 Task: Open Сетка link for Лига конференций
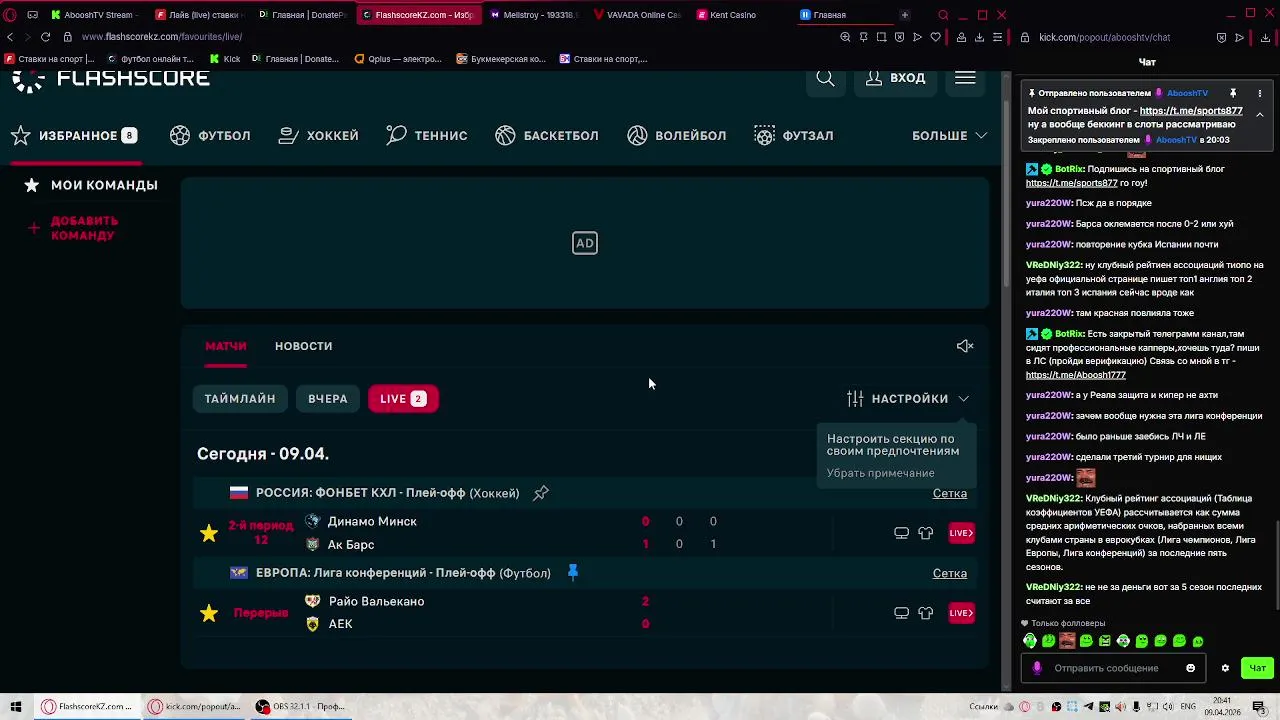(x=950, y=573)
